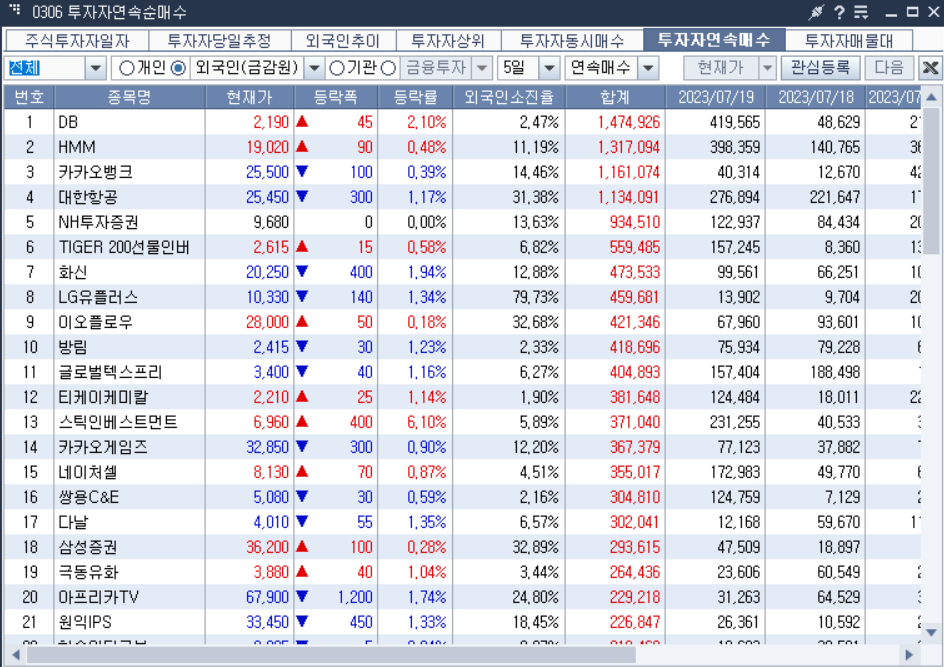Viewport: 944px width, 667px height.
Task: Click the 현재가 button in filter bar
Action: pyautogui.click(x=721, y=68)
